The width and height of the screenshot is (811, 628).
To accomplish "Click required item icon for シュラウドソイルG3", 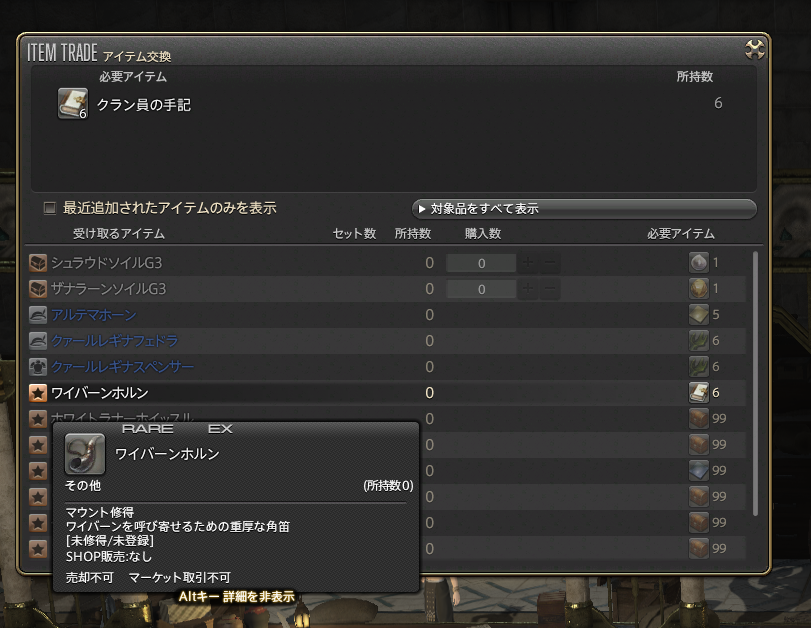I will click(699, 262).
